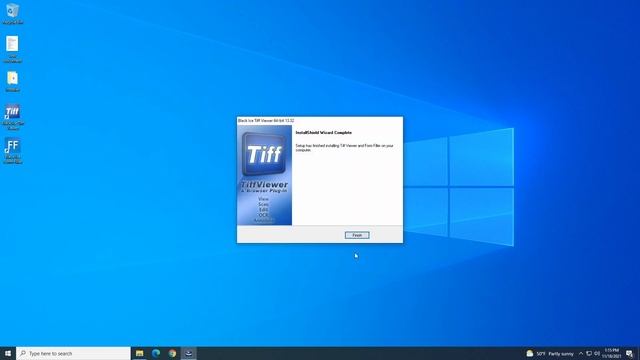640x360 pixels.
Task: Open the Windows Start menu
Action: point(8,353)
